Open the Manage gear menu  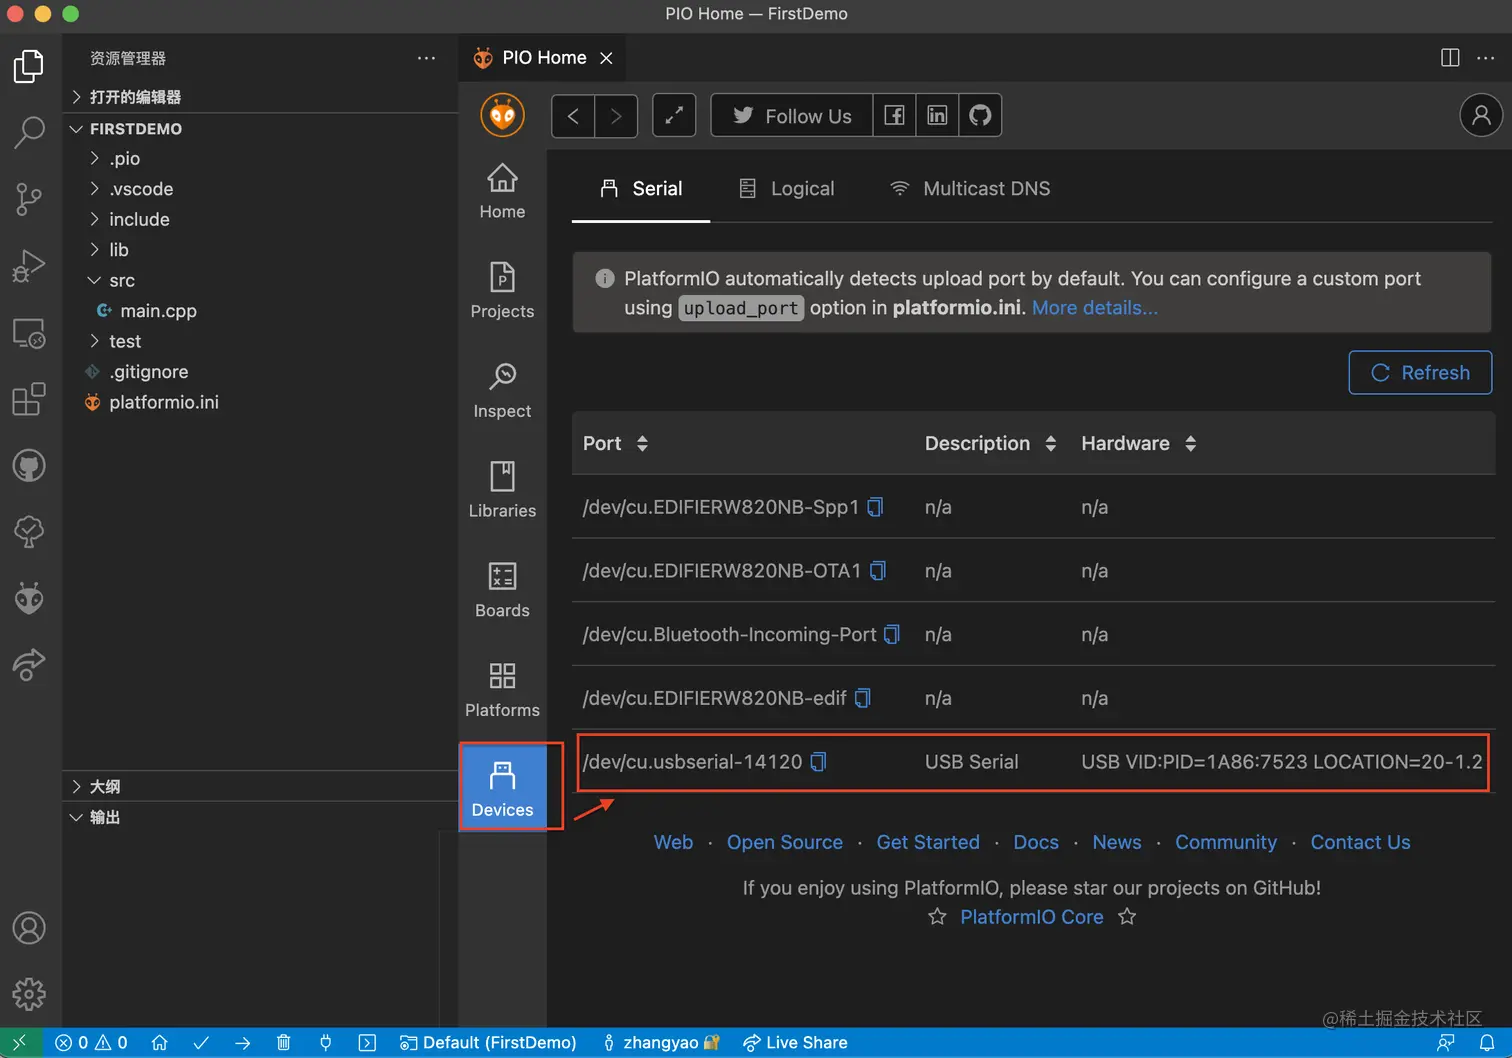[29, 994]
